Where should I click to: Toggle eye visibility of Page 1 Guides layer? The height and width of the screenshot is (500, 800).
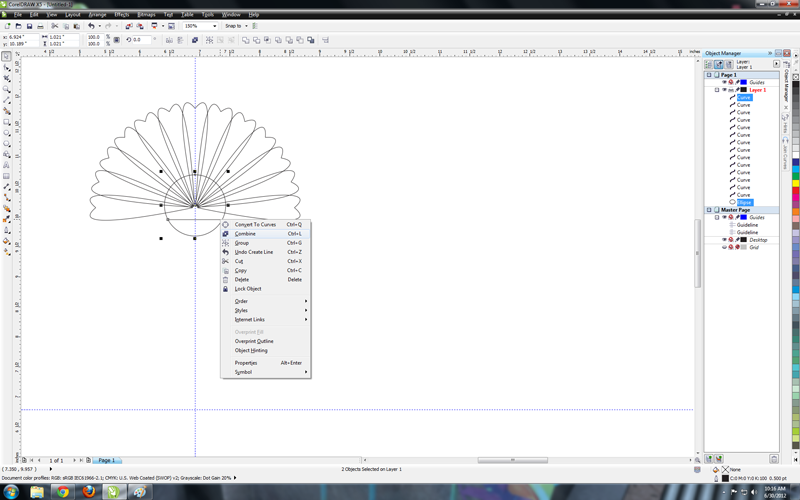(x=725, y=82)
